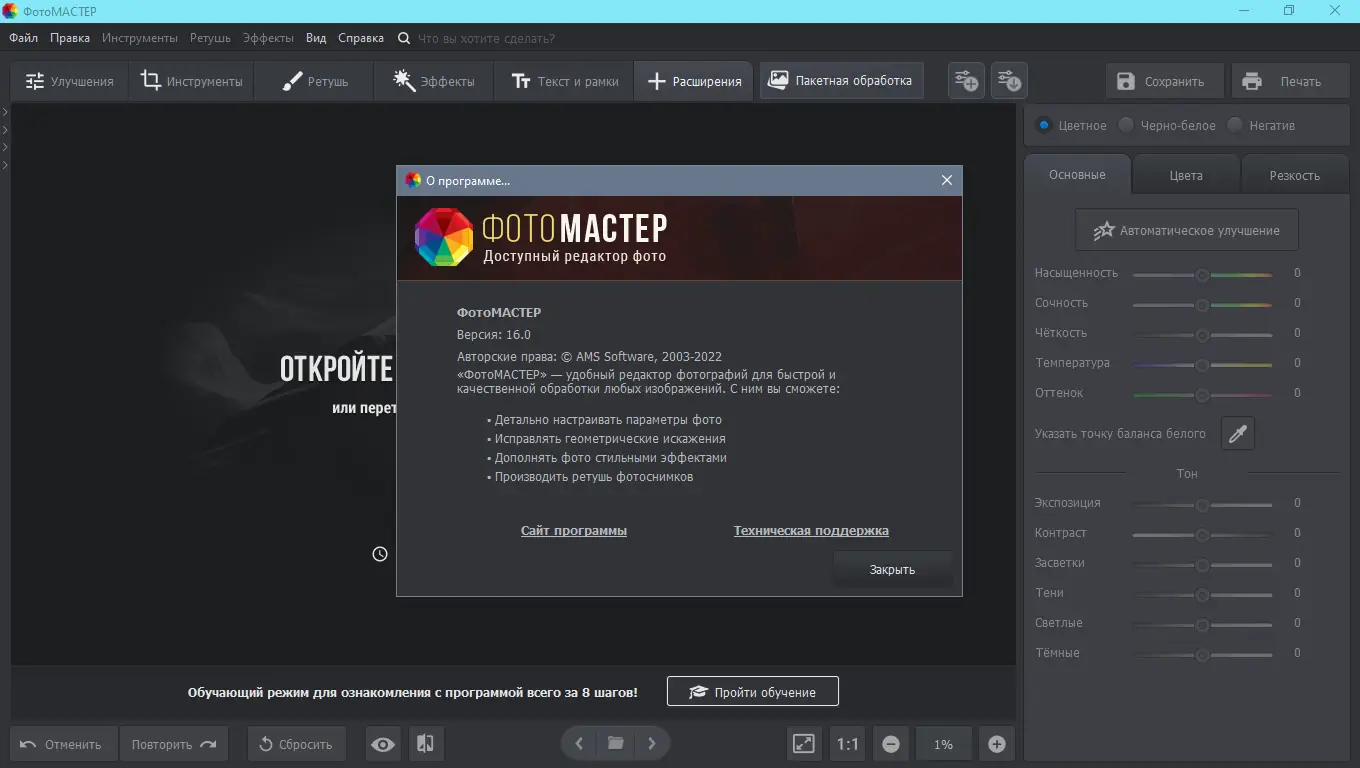Click the Отменить undo button
This screenshot has width=1360, height=768.
63,744
